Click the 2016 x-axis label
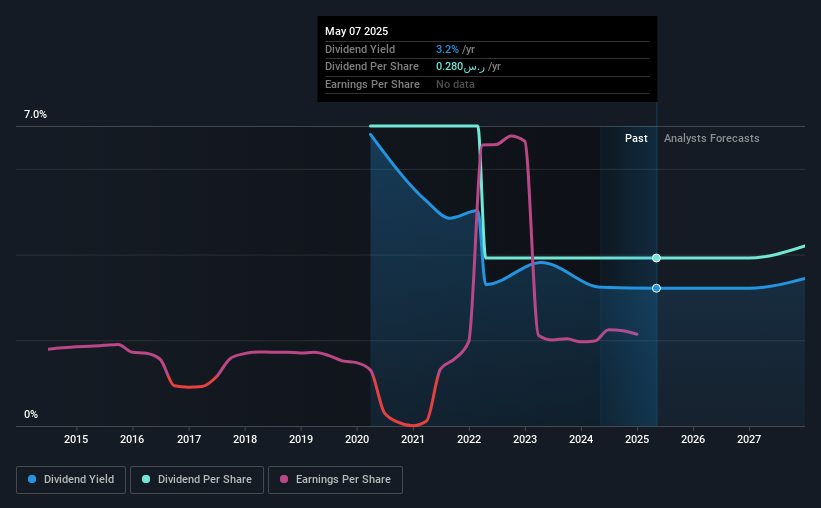 (132, 439)
